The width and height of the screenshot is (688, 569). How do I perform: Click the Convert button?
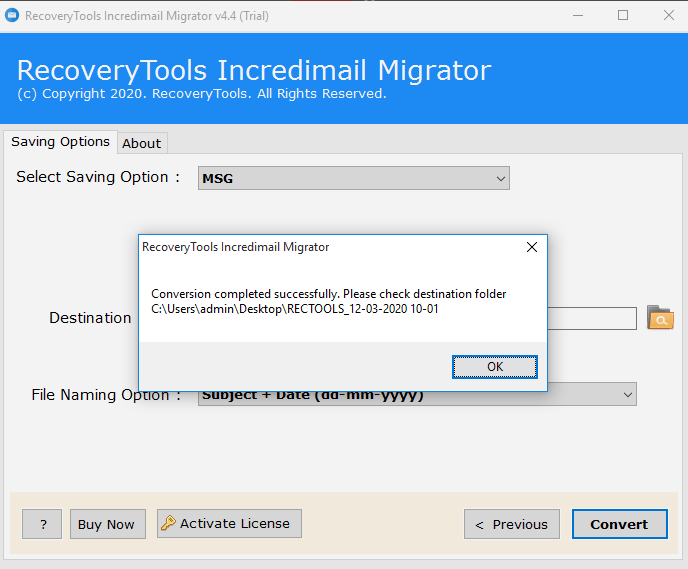pyautogui.click(x=620, y=524)
